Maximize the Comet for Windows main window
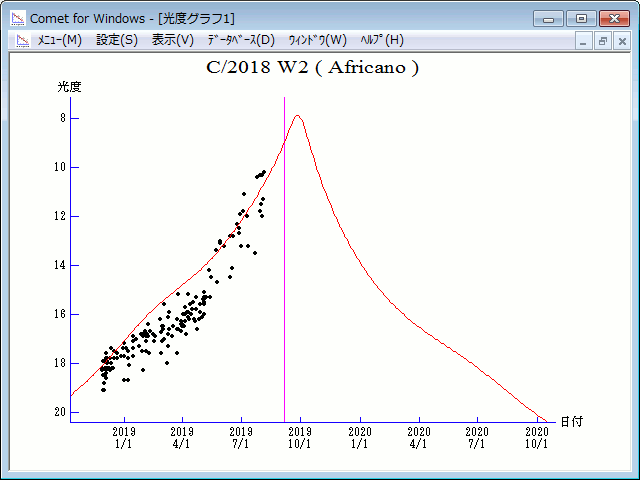The width and height of the screenshot is (640, 480). [580, 18]
